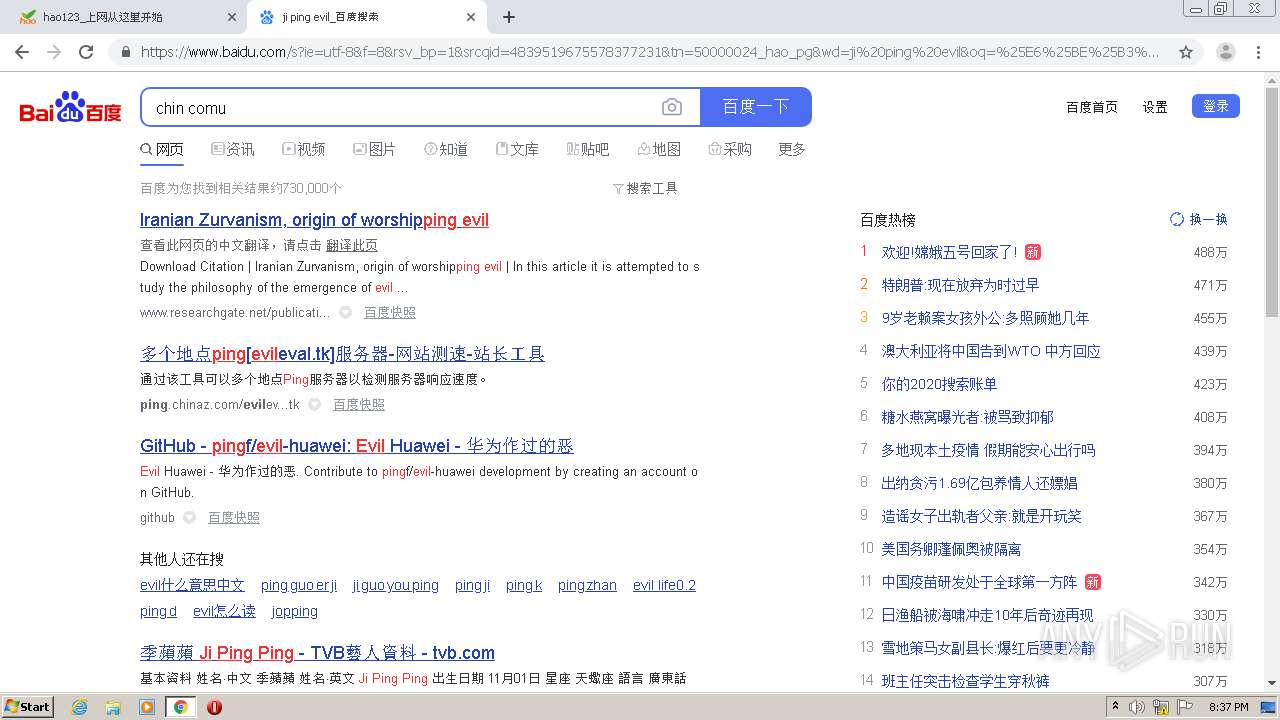Open hot item 欢迎!嫦娥五号回家了!
The width and height of the screenshot is (1280, 720).
949,252
